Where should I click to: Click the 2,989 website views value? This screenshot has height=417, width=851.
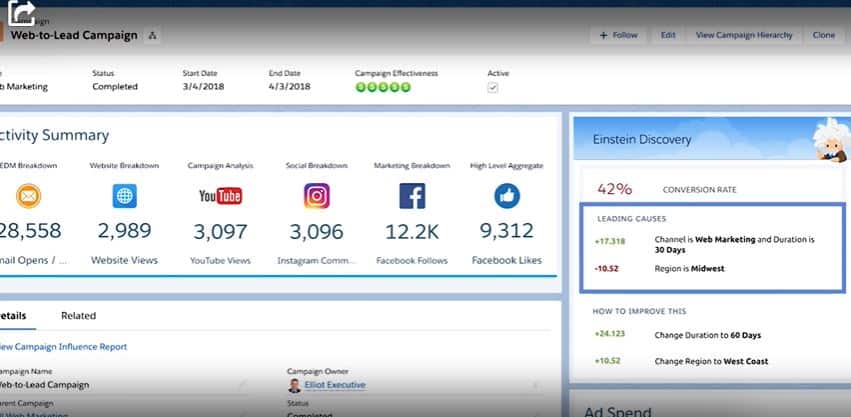click(x=124, y=231)
